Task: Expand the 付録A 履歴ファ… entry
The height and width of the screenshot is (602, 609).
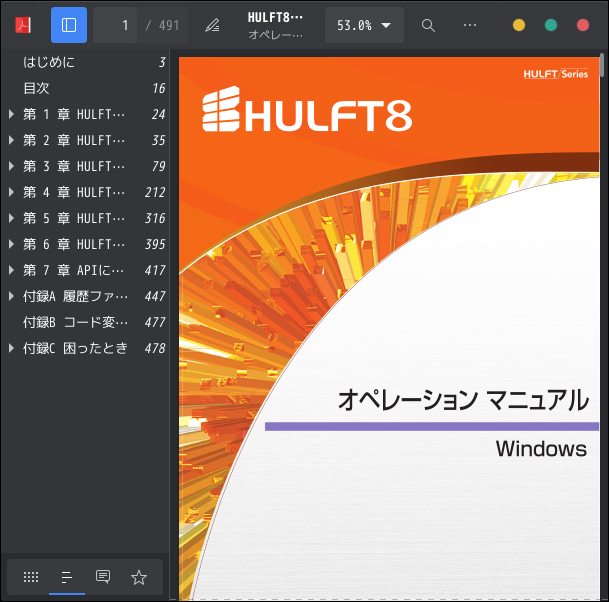Action: [11, 296]
